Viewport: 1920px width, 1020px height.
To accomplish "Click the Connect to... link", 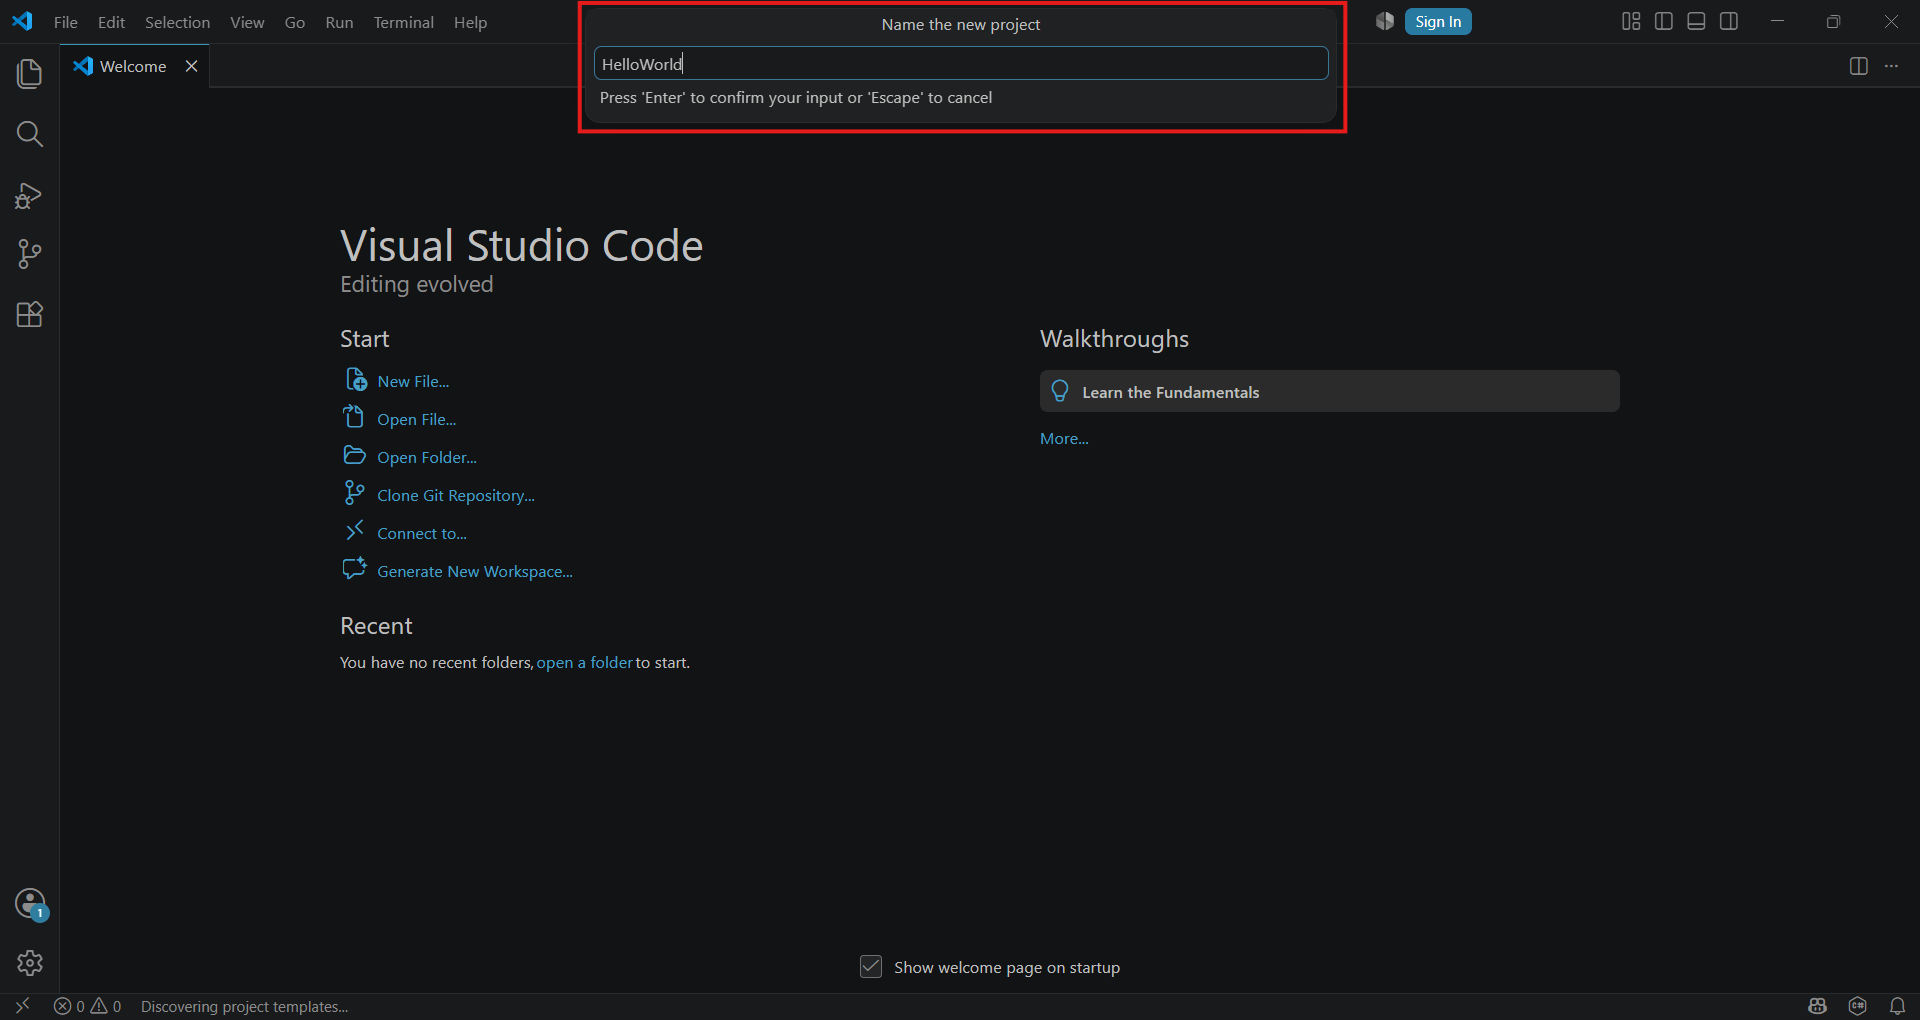I will coord(422,533).
